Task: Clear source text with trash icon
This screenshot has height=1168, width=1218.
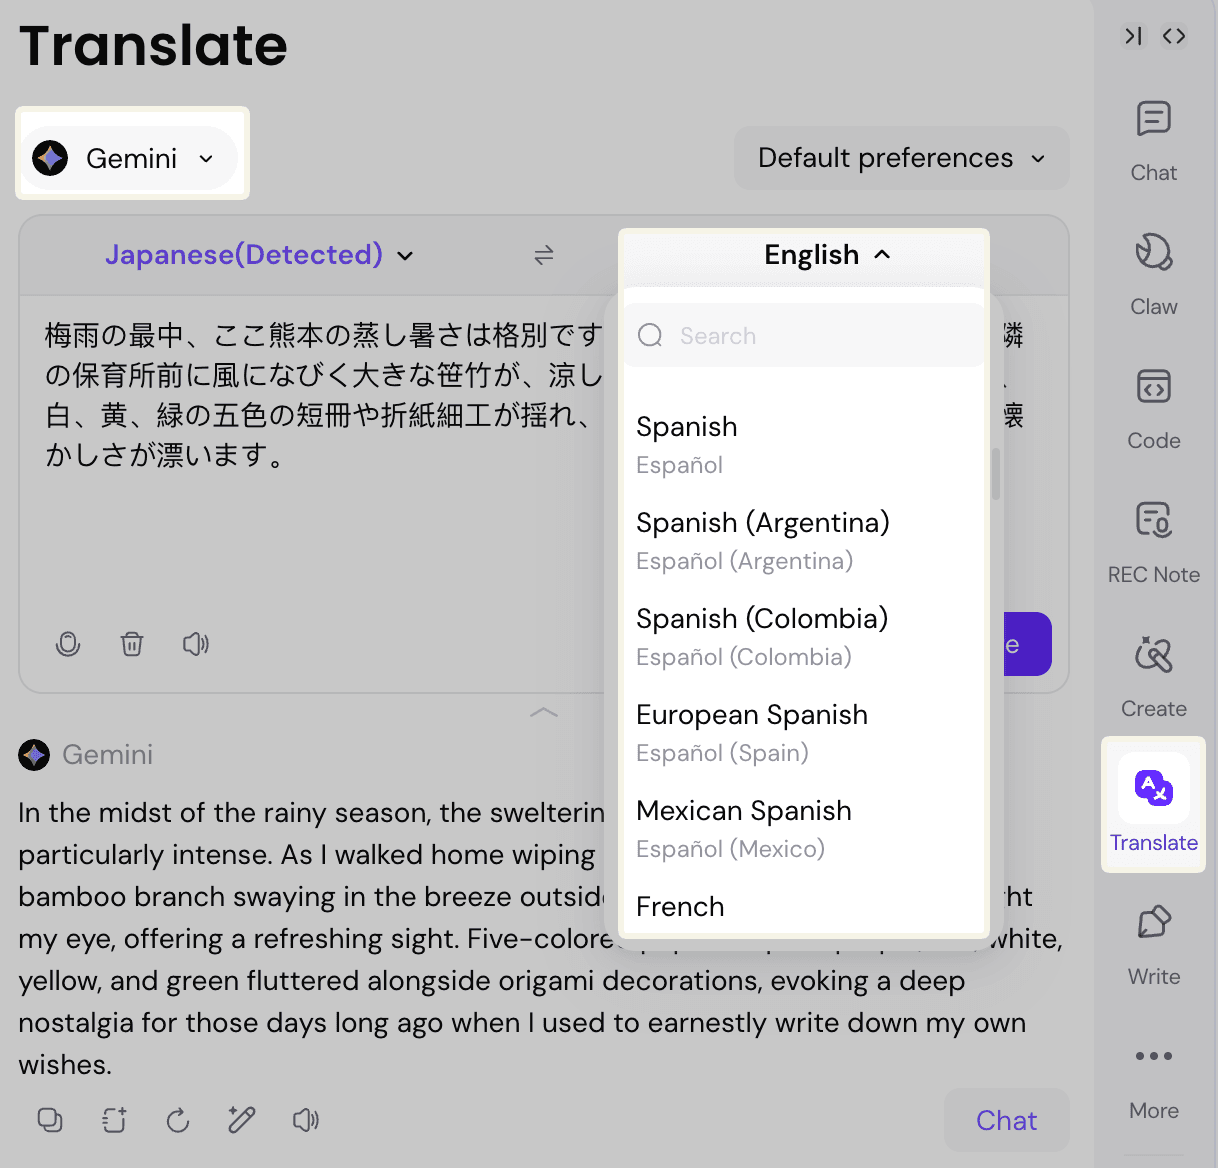Action: [132, 644]
